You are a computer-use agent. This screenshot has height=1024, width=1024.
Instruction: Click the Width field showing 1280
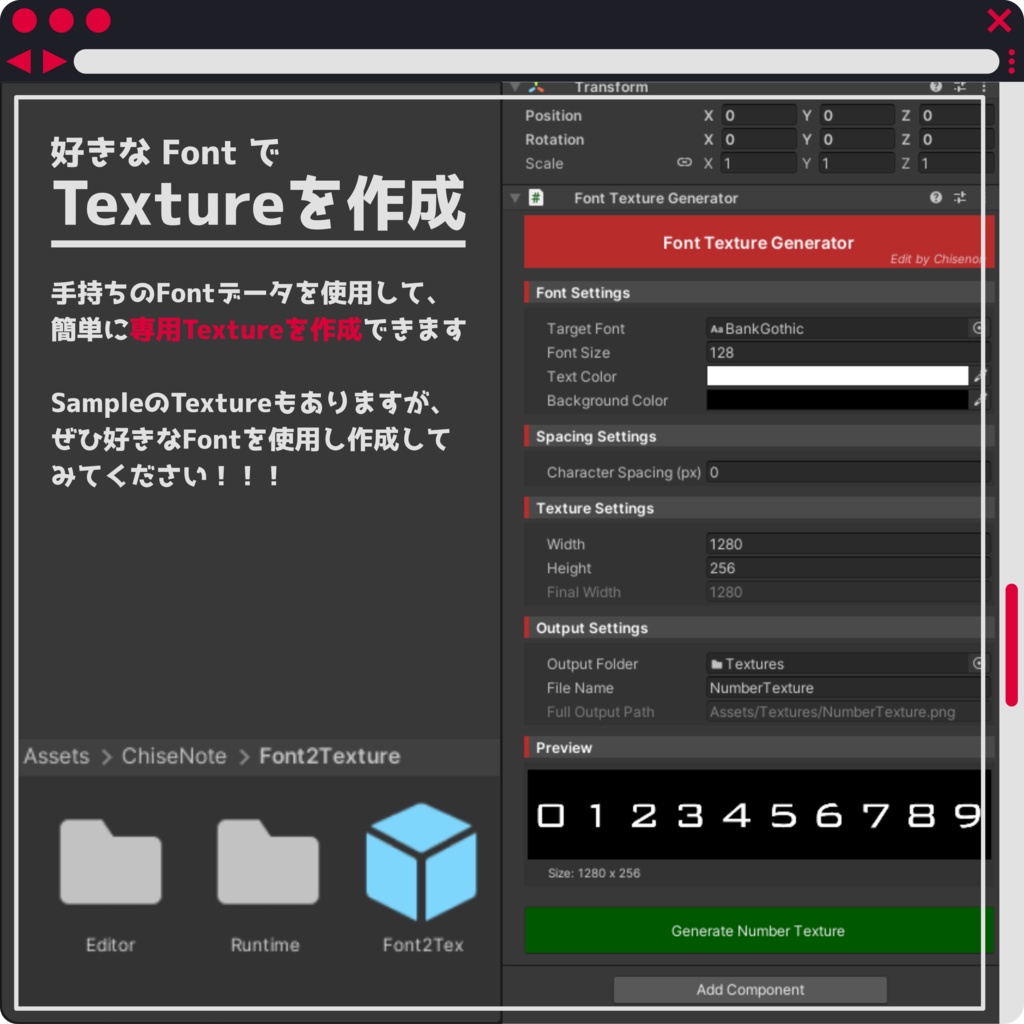[x=847, y=544]
